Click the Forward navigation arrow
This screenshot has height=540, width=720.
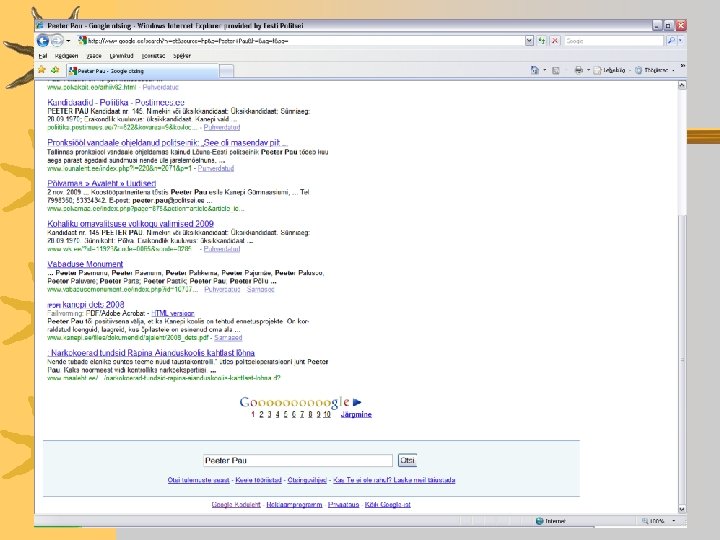(x=56, y=41)
